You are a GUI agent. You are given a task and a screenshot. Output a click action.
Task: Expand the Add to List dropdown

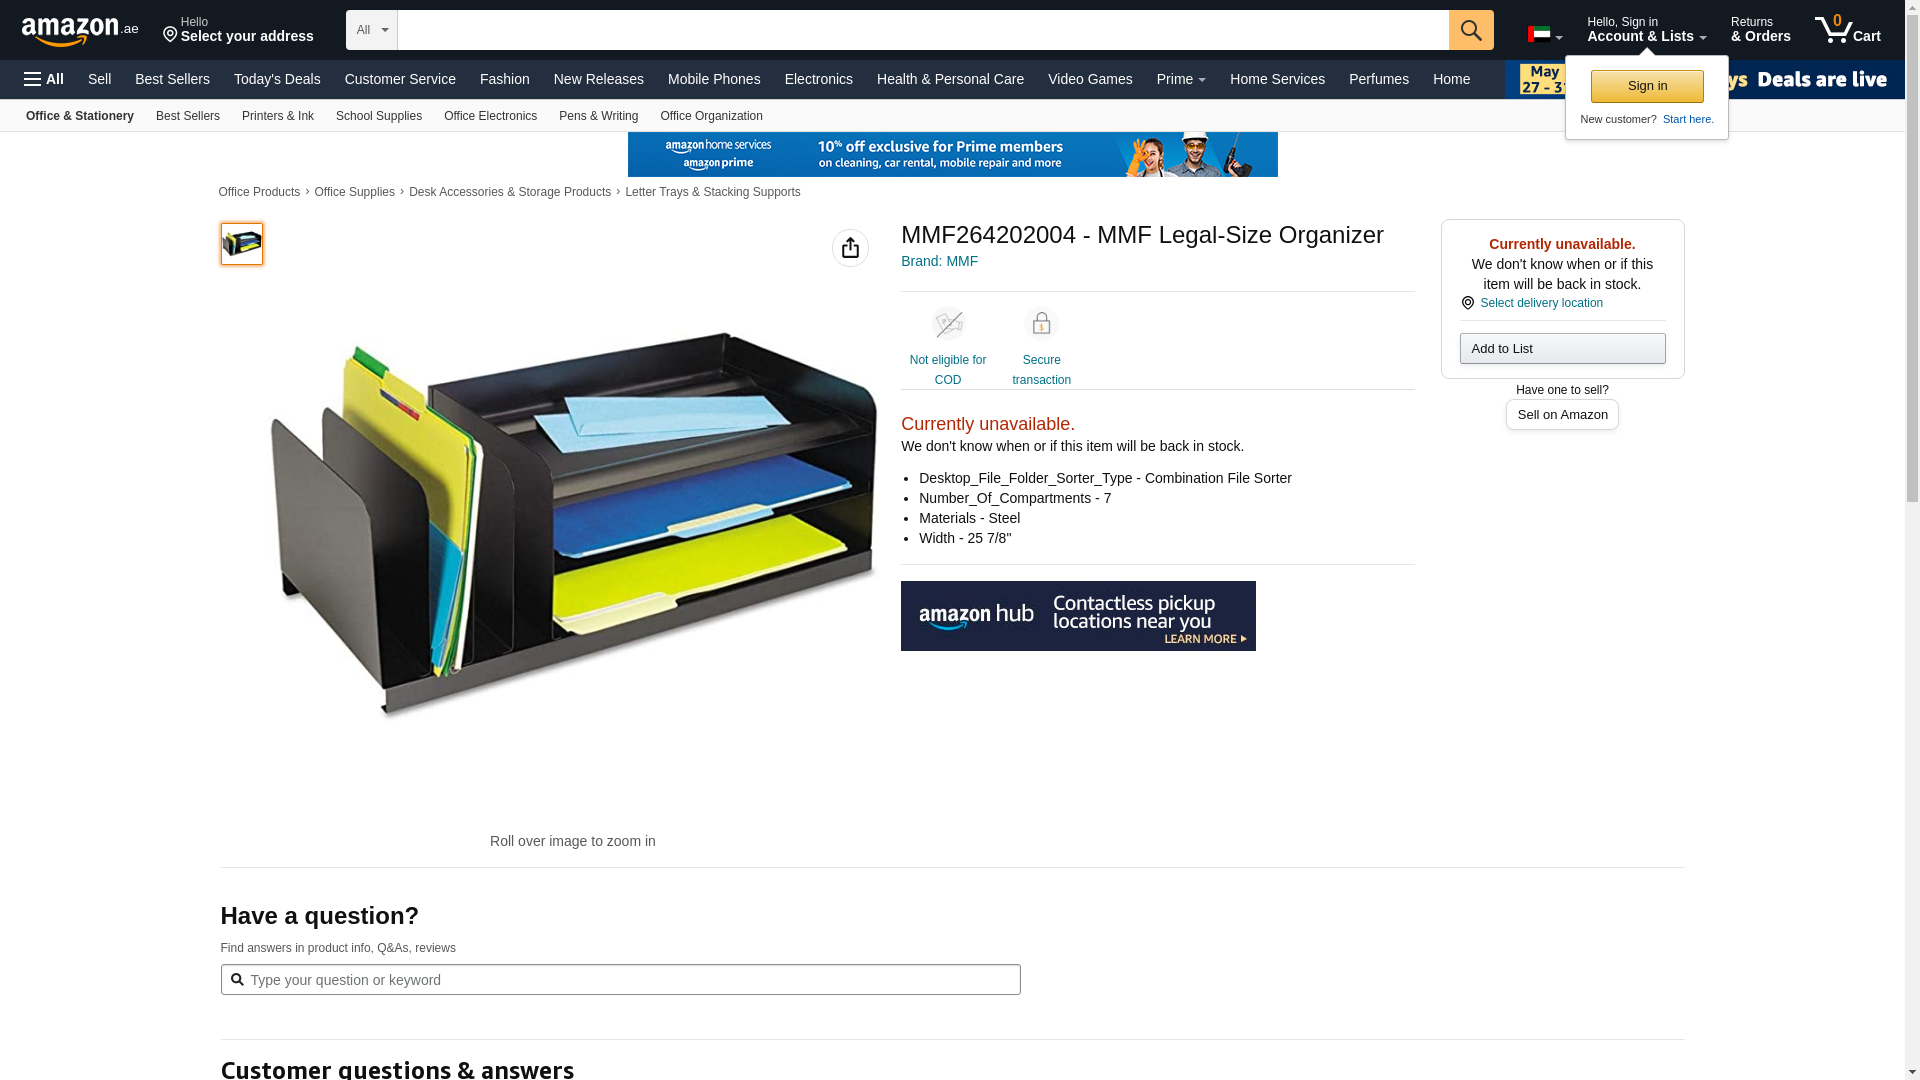pyautogui.click(x=1562, y=348)
